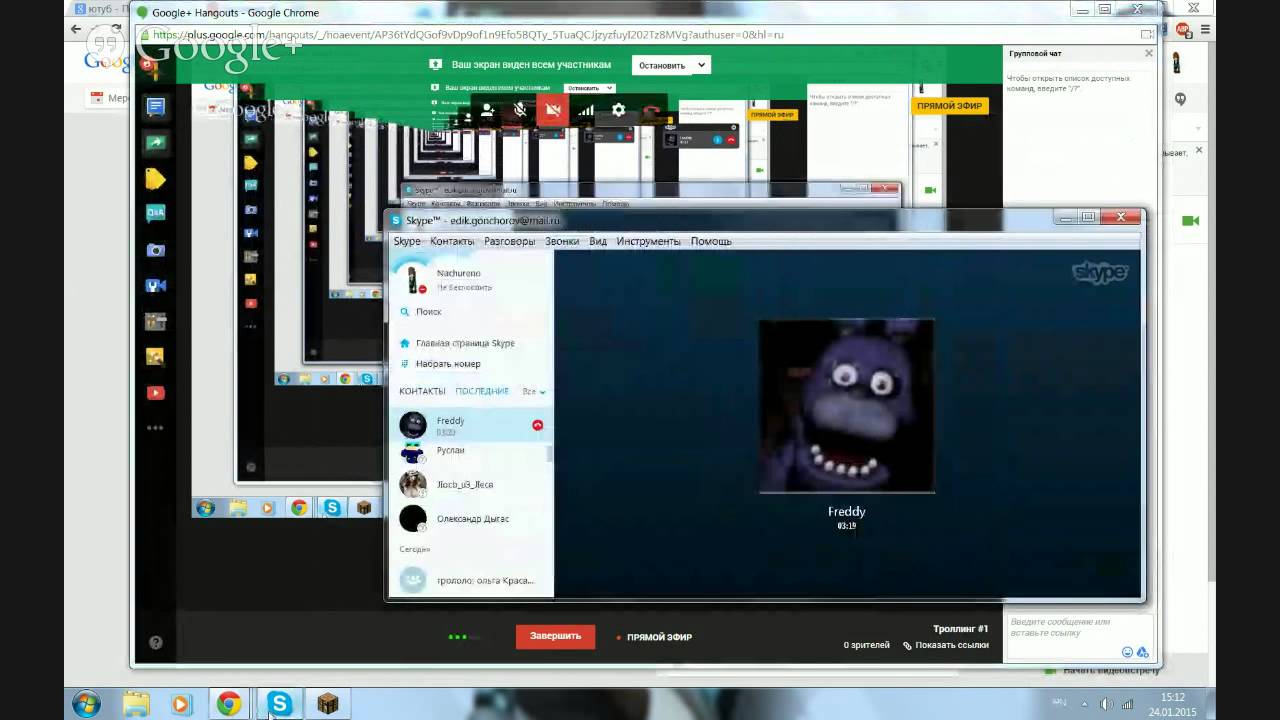Select the трололо; ольга Краса conversation
Screen dimensions: 1280x720
[x=469, y=580]
